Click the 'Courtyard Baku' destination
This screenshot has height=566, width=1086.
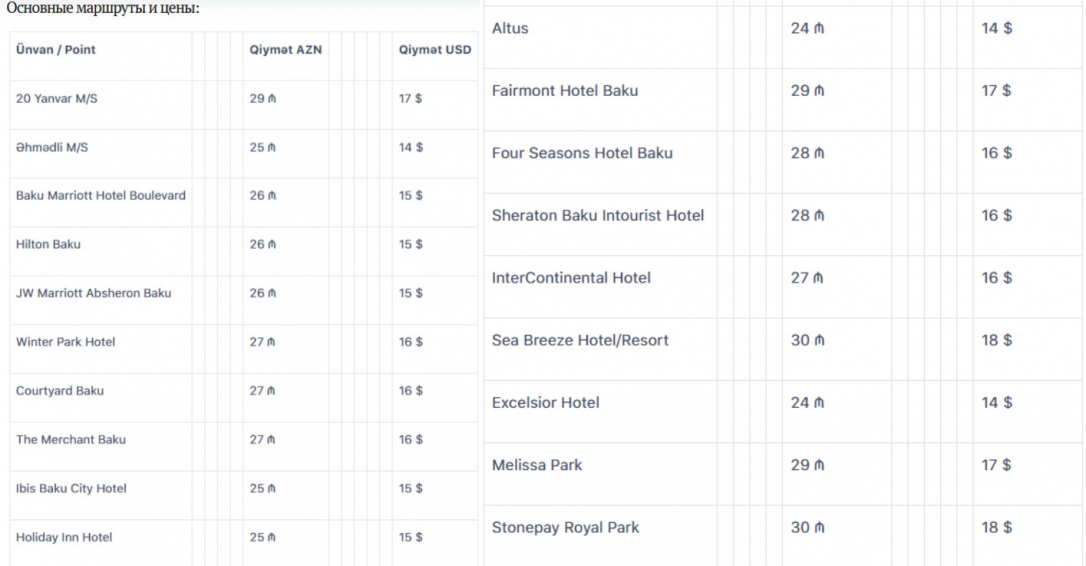coord(60,390)
